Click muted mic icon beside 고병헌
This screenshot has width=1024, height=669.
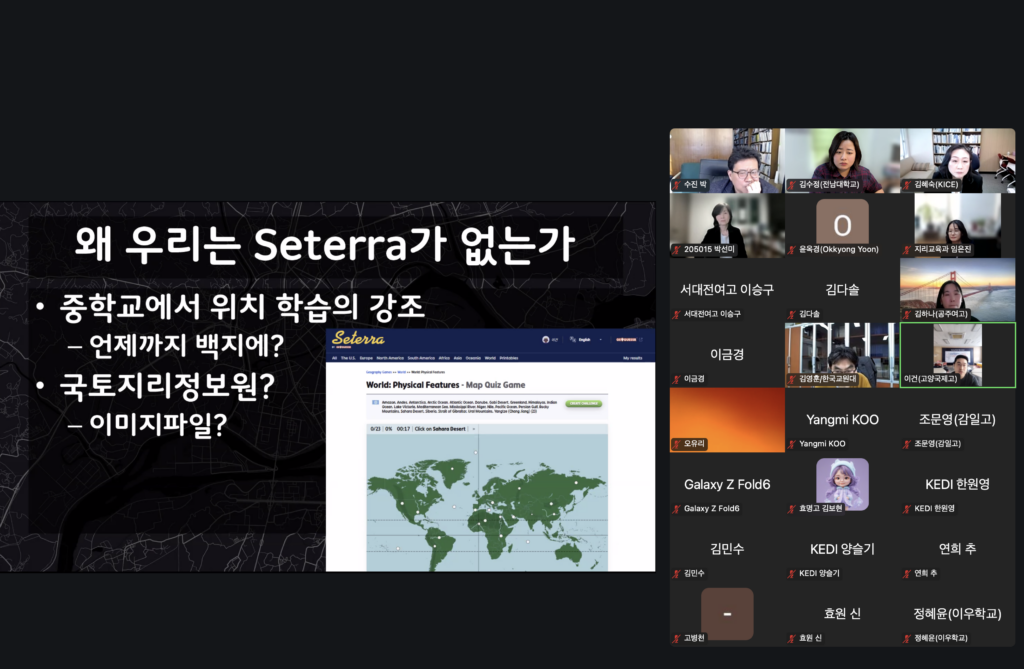point(677,638)
